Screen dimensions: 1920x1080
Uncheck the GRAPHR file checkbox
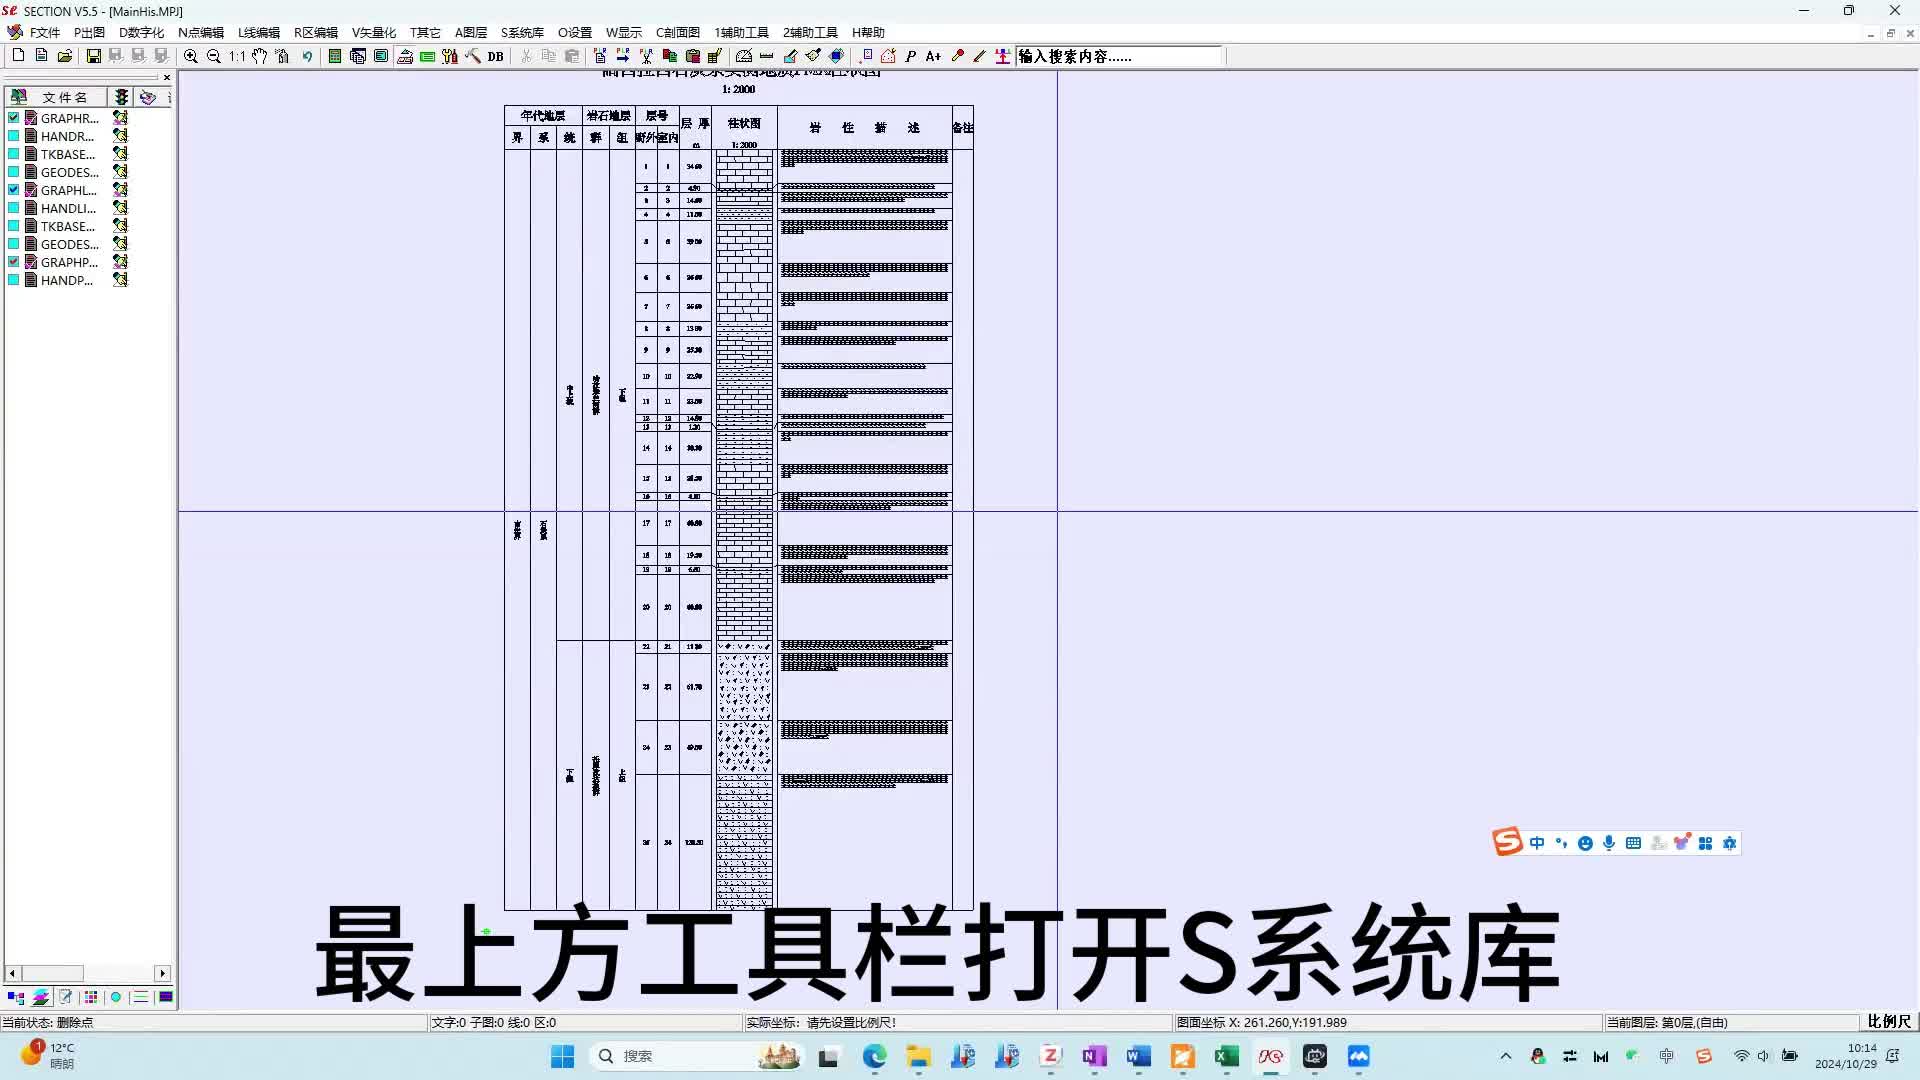click(14, 118)
